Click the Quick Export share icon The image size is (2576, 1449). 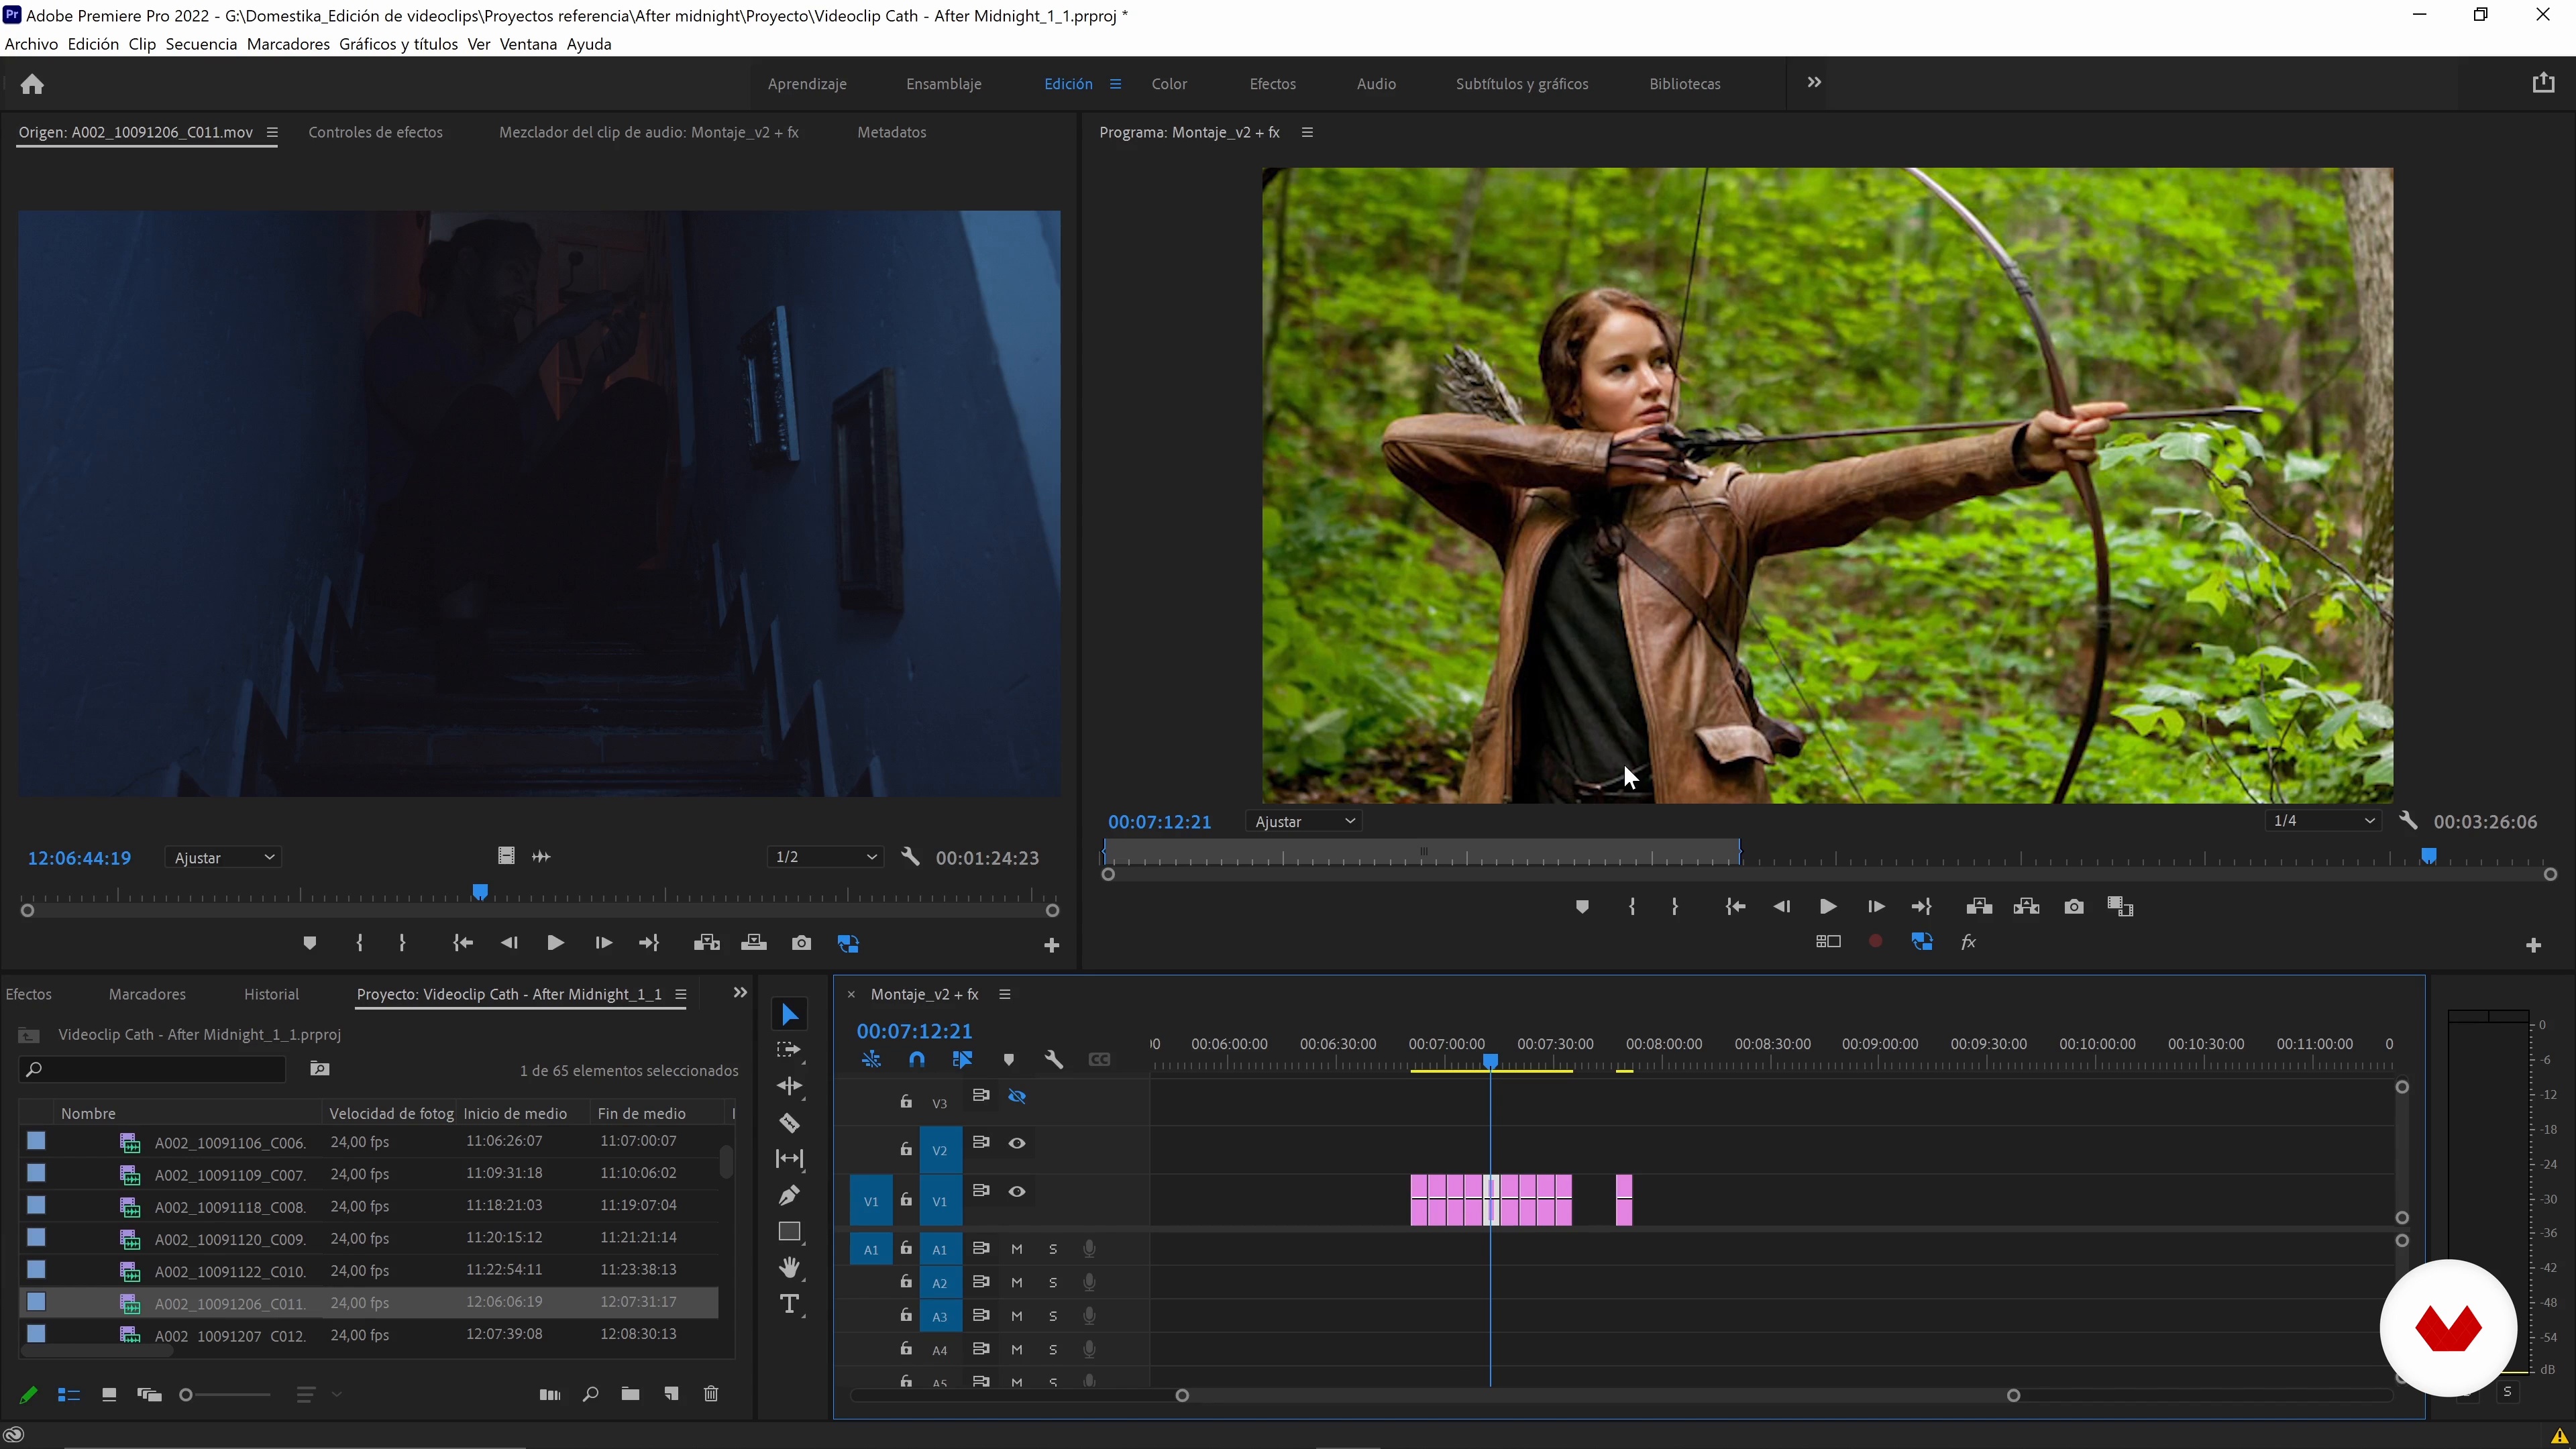[2543, 83]
